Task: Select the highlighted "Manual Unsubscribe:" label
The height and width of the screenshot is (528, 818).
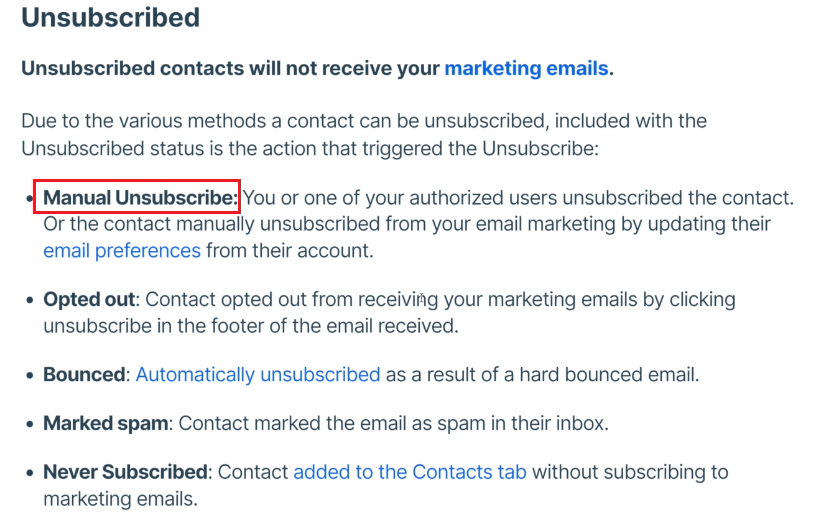Action: (x=141, y=198)
